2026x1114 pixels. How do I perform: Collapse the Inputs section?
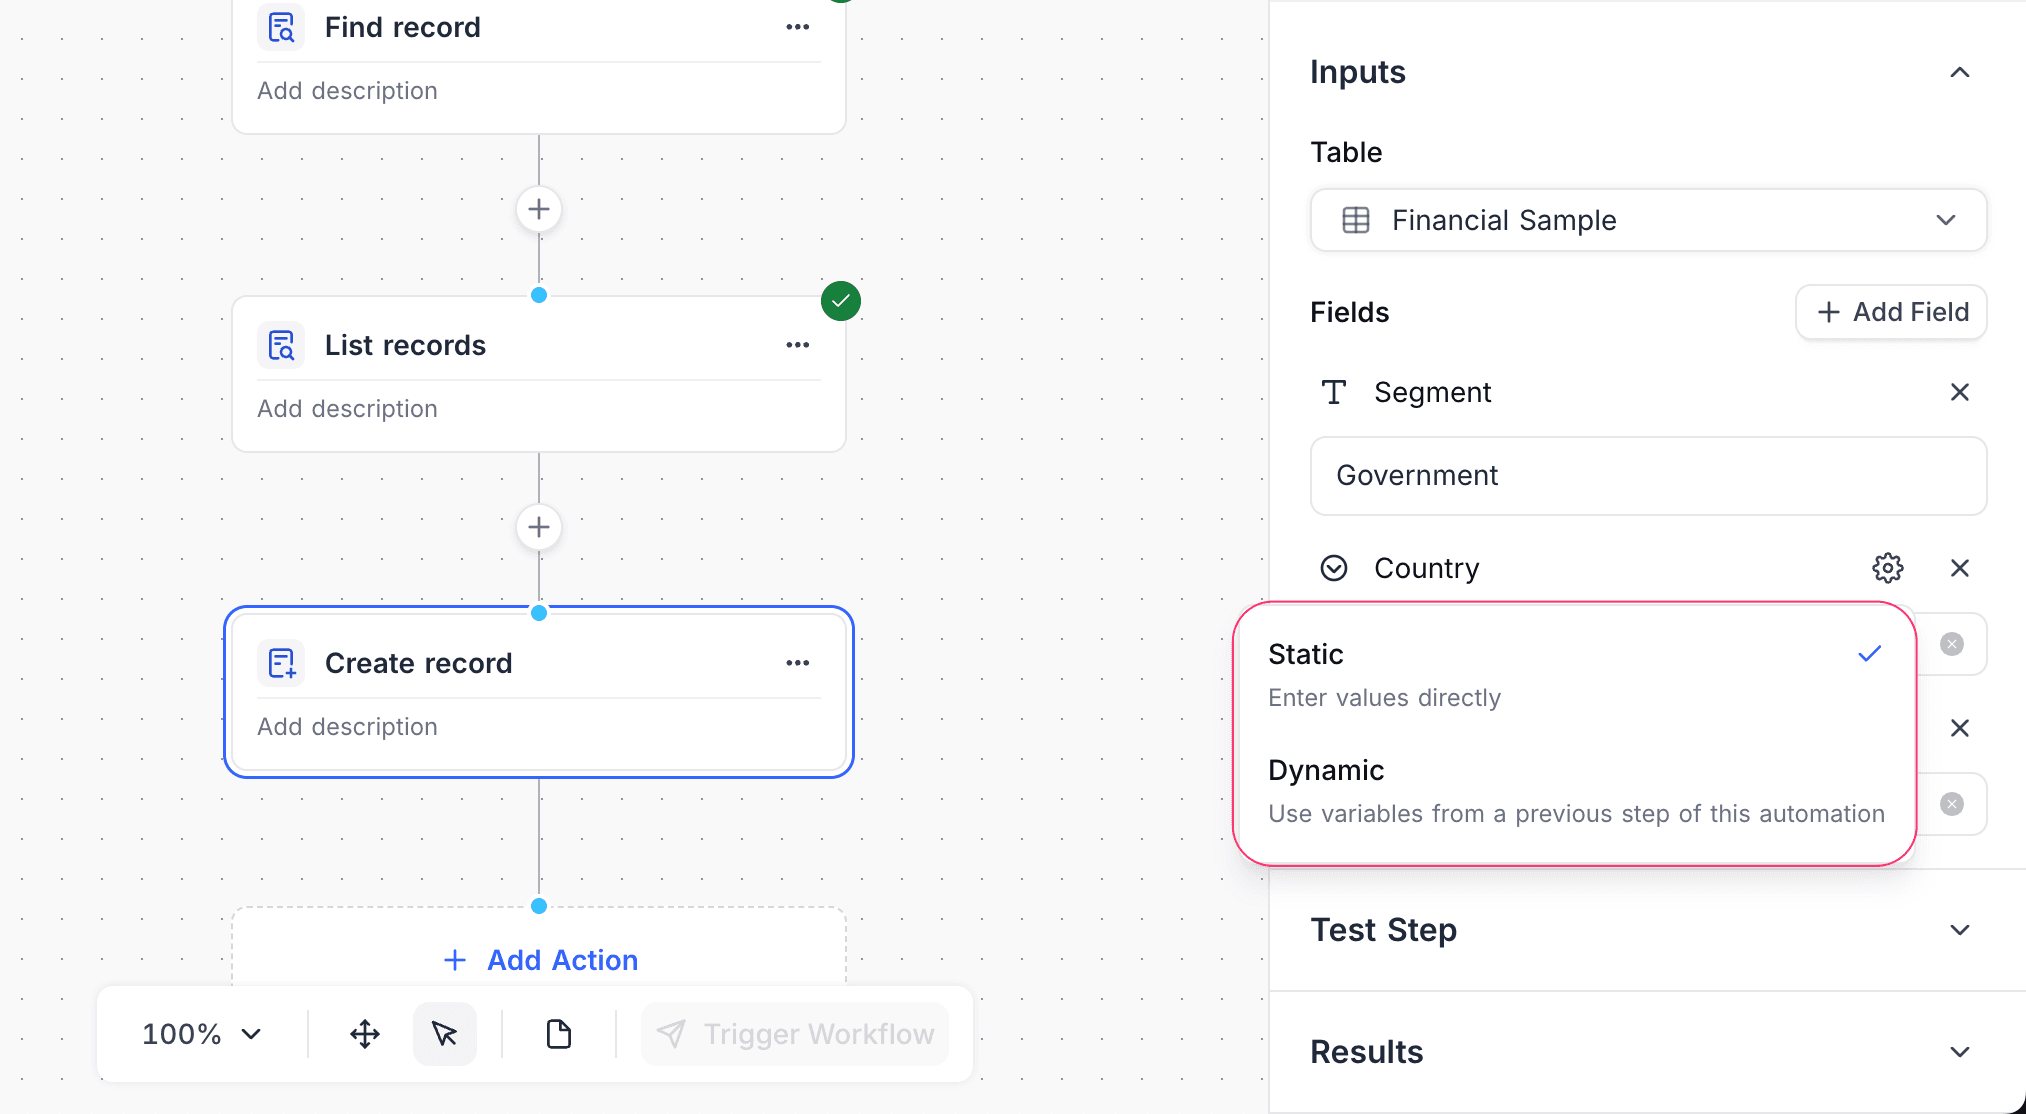pos(1959,72)
